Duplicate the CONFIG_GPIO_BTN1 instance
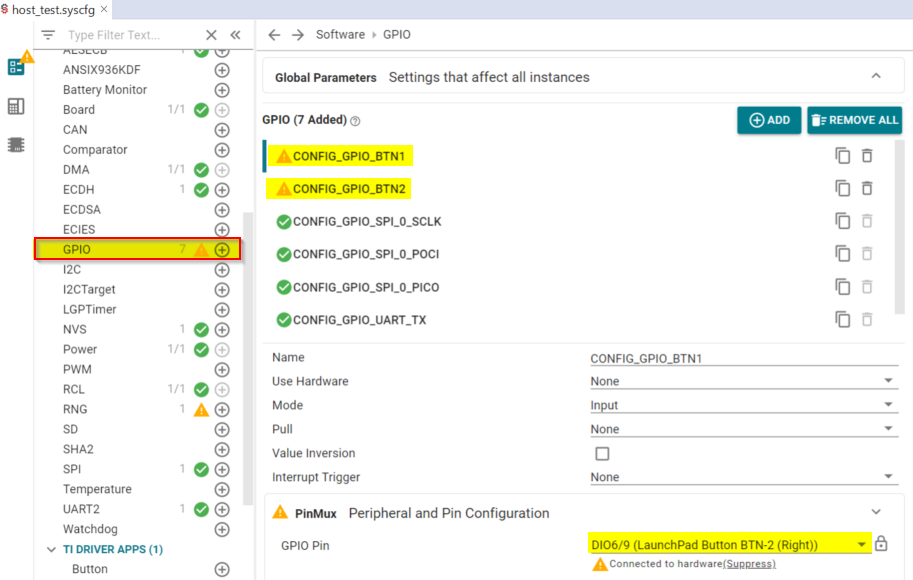913x580 pixels. pos(843,156)
